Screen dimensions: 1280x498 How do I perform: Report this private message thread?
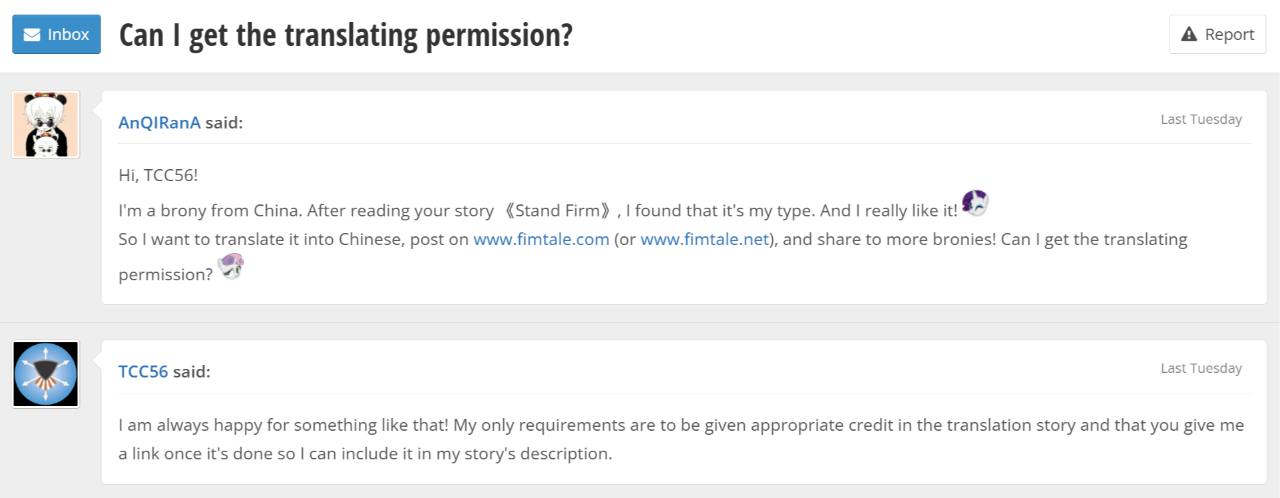[x=1217, y=34]
